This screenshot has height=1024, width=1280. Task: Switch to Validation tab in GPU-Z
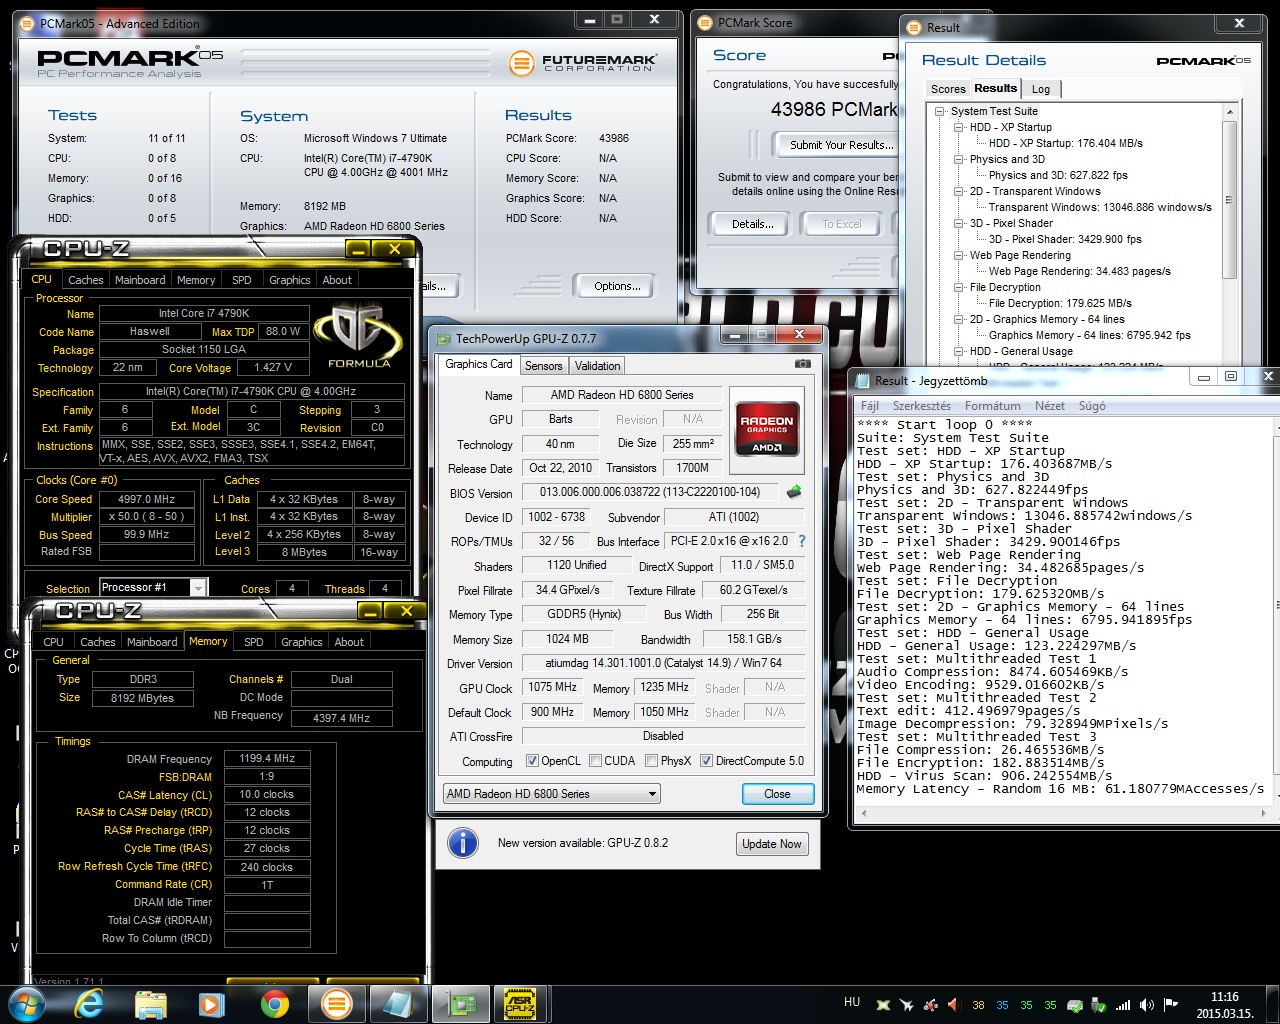point(597,366)
